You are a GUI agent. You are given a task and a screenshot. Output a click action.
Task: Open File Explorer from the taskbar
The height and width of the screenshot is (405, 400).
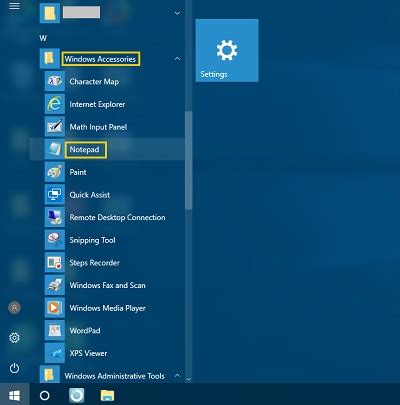tap(107, 395)
